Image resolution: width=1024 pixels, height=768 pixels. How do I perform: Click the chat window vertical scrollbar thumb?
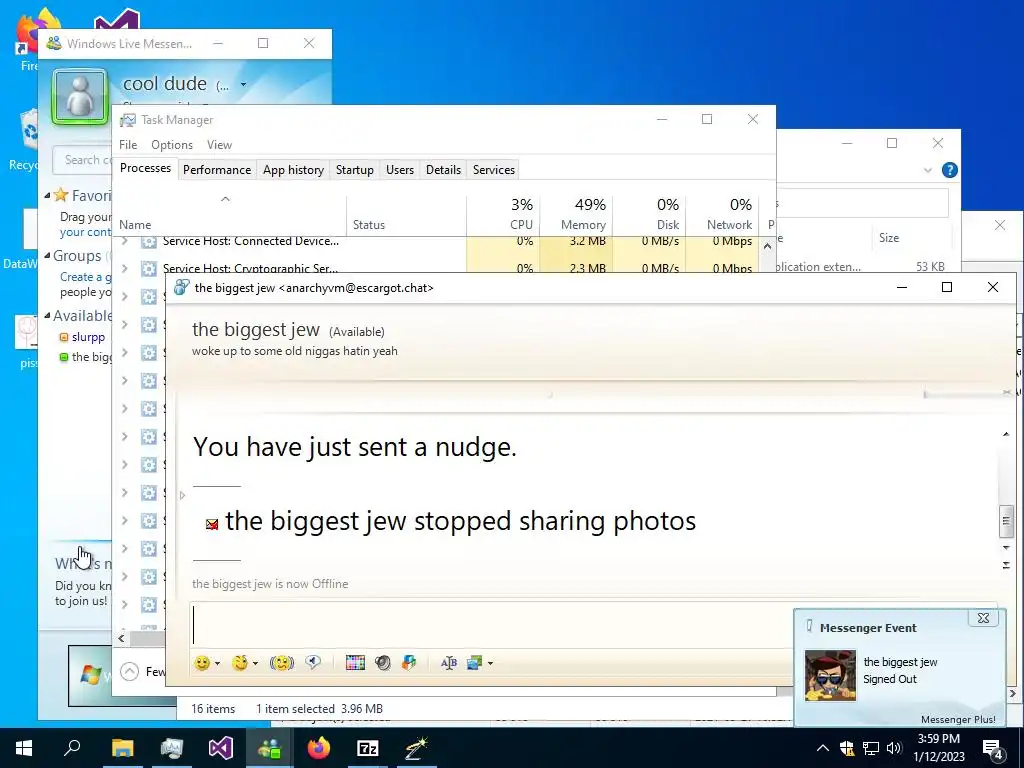[1006, 520]
